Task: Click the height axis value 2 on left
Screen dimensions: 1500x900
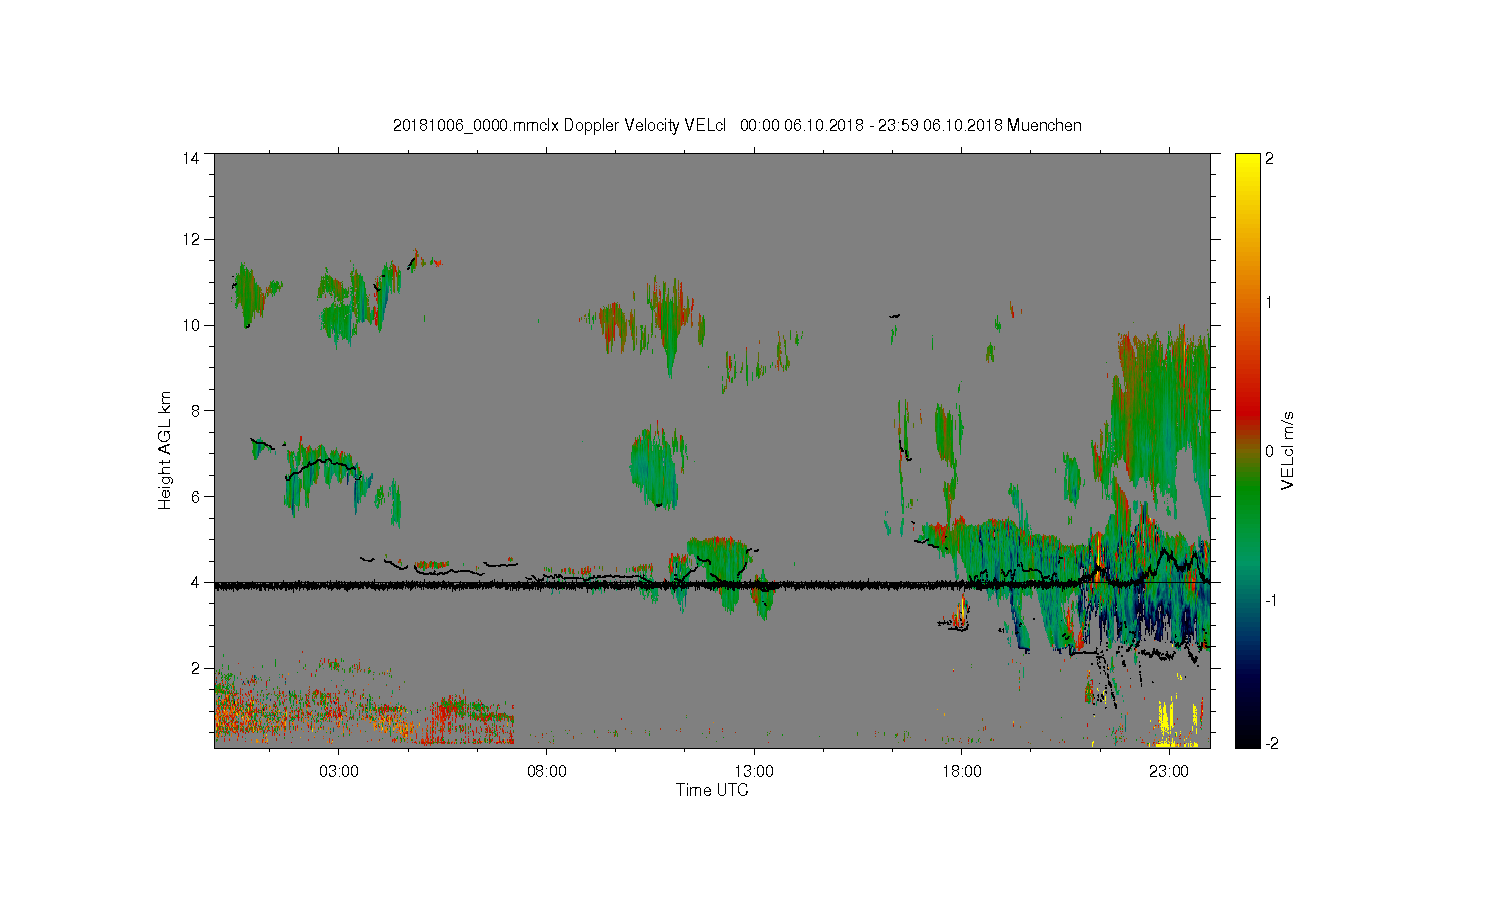Action: (195, 668)
